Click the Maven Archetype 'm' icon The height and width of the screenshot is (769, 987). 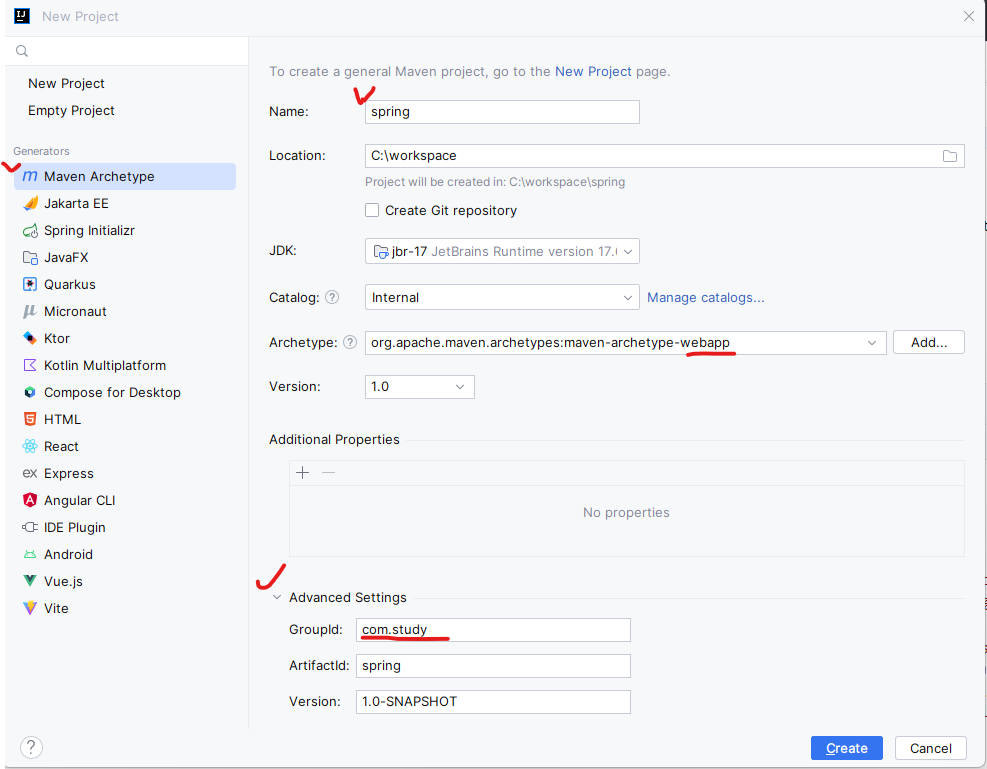coord(30,176)
